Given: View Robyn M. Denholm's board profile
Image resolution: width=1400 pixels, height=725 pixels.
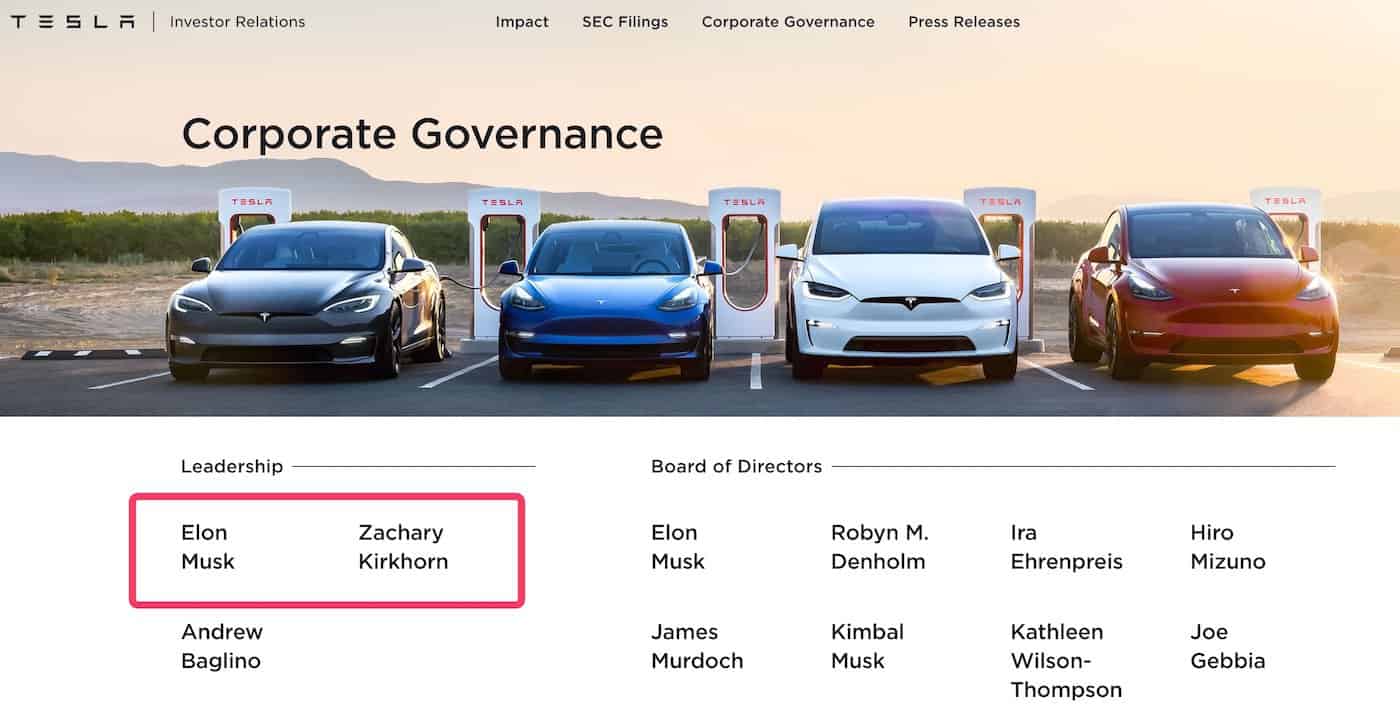Looking at the screenshot, I should (x=880, y=547).
